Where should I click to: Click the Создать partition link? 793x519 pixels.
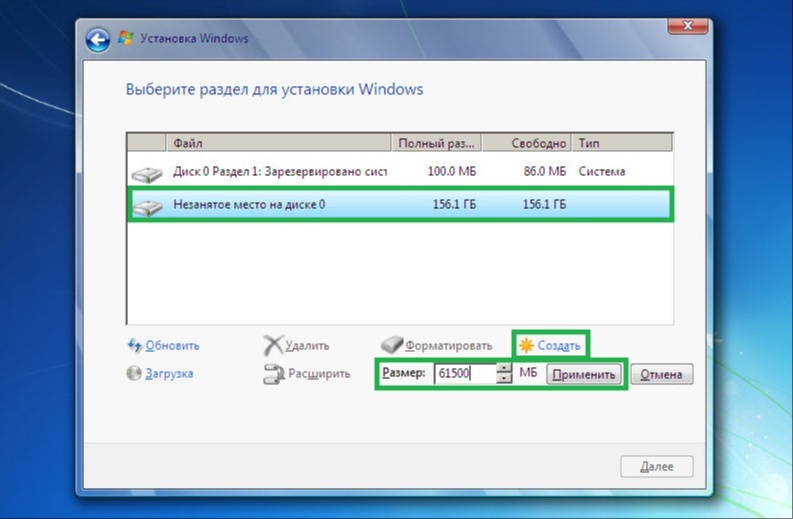point(559,345)
